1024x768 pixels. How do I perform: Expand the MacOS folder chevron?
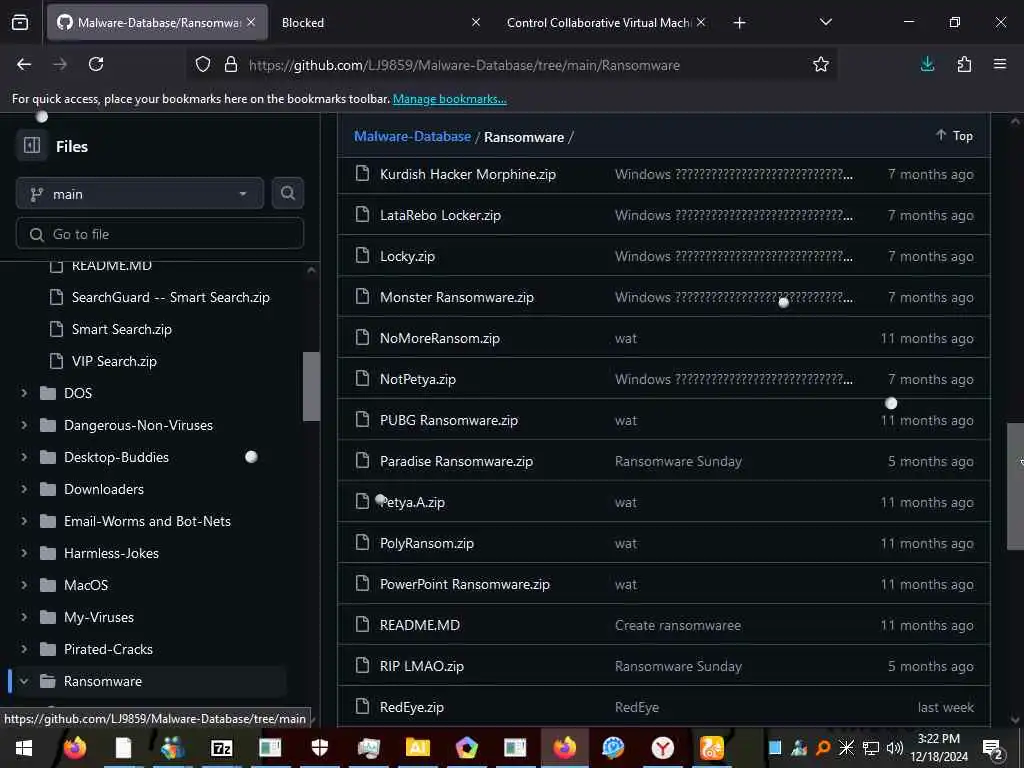24,585
